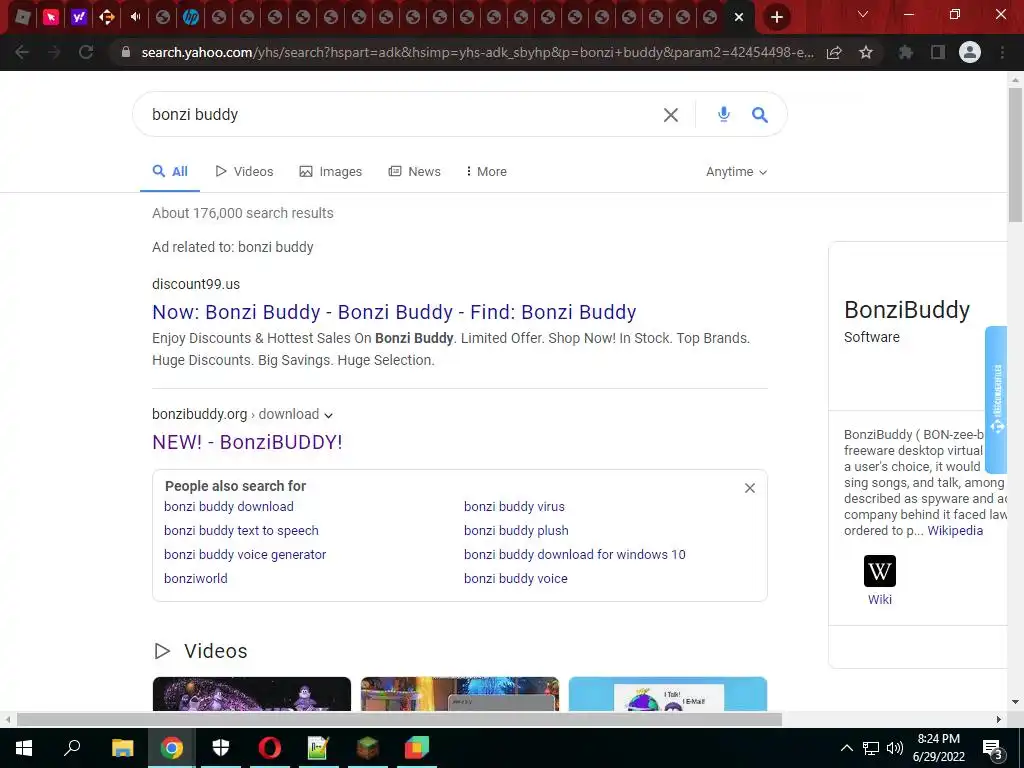
Task: Search bonzi buddy plush suggestion
Action: [x=516, y=530]
